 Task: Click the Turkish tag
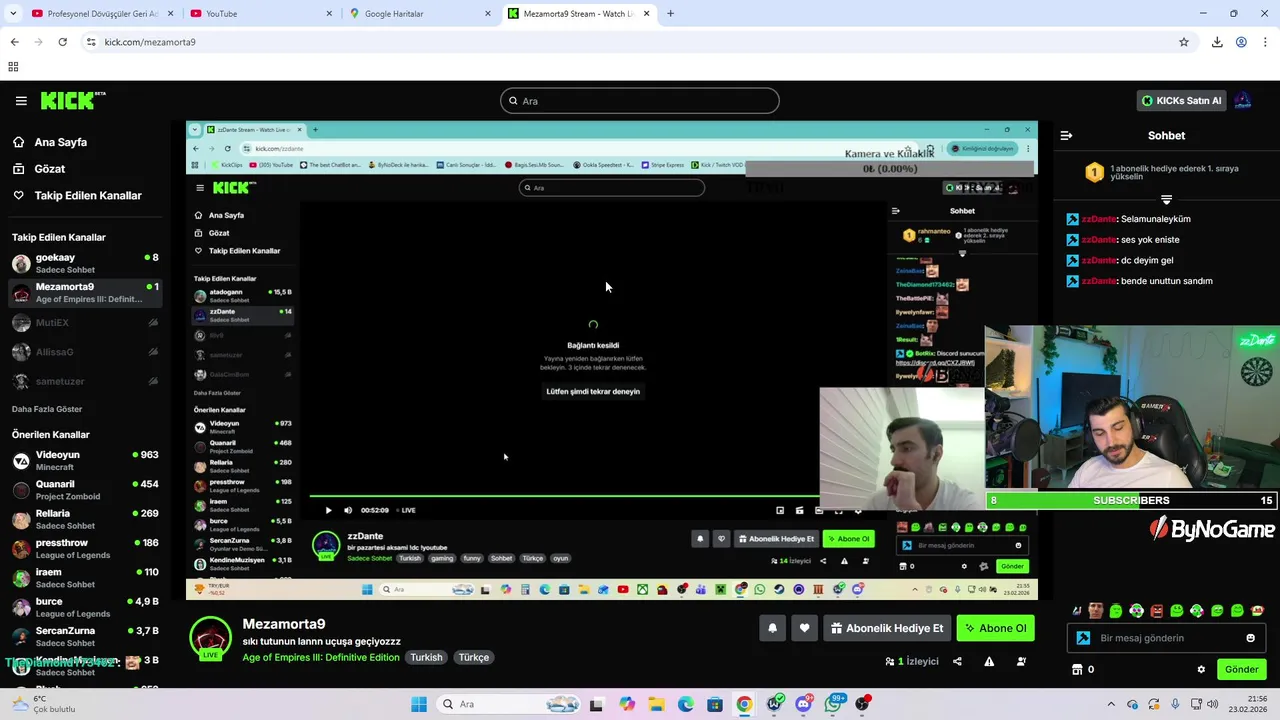tap(426, 658)
